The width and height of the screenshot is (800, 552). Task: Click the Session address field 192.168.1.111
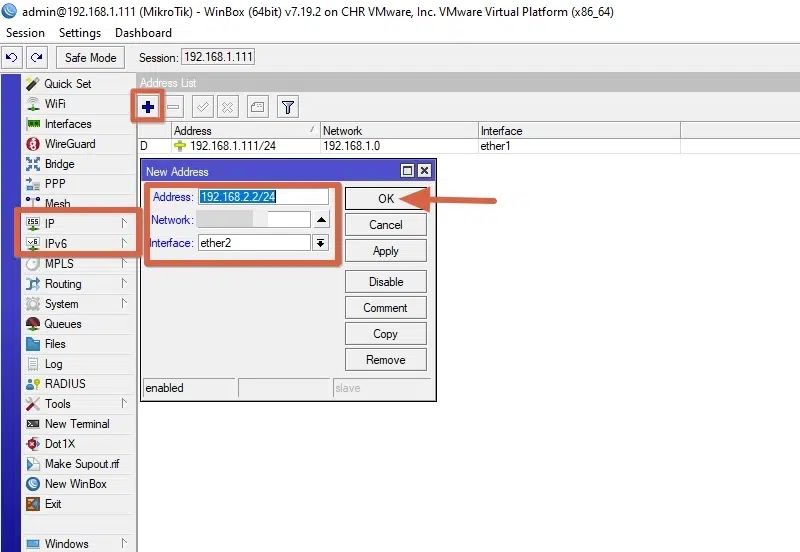[218, 57]
